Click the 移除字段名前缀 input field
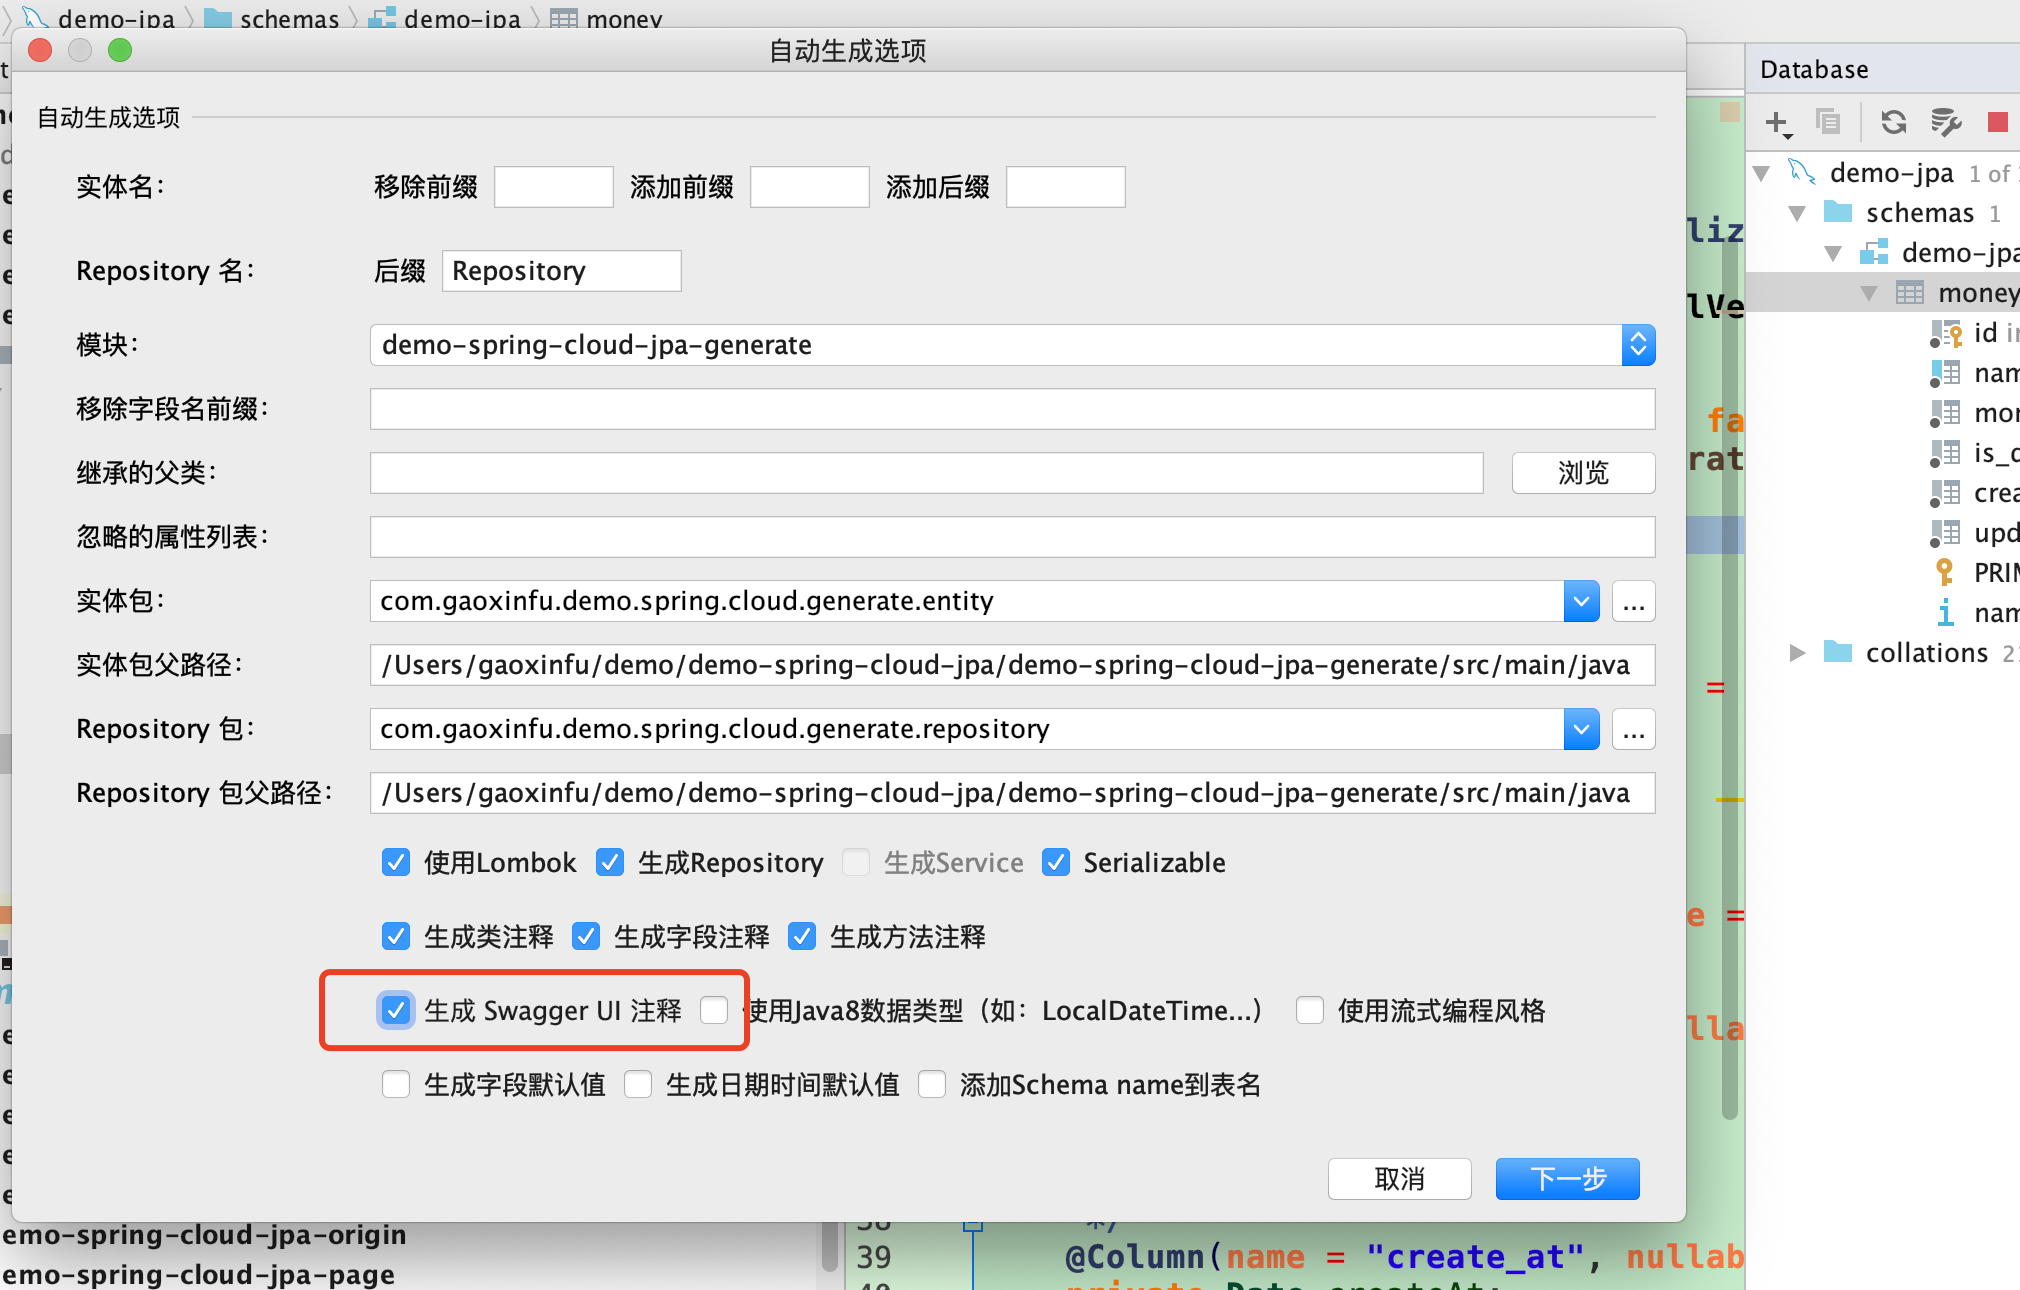Image resolution: width=2020 pixels, height=1290 pixels. [1012, 409]
